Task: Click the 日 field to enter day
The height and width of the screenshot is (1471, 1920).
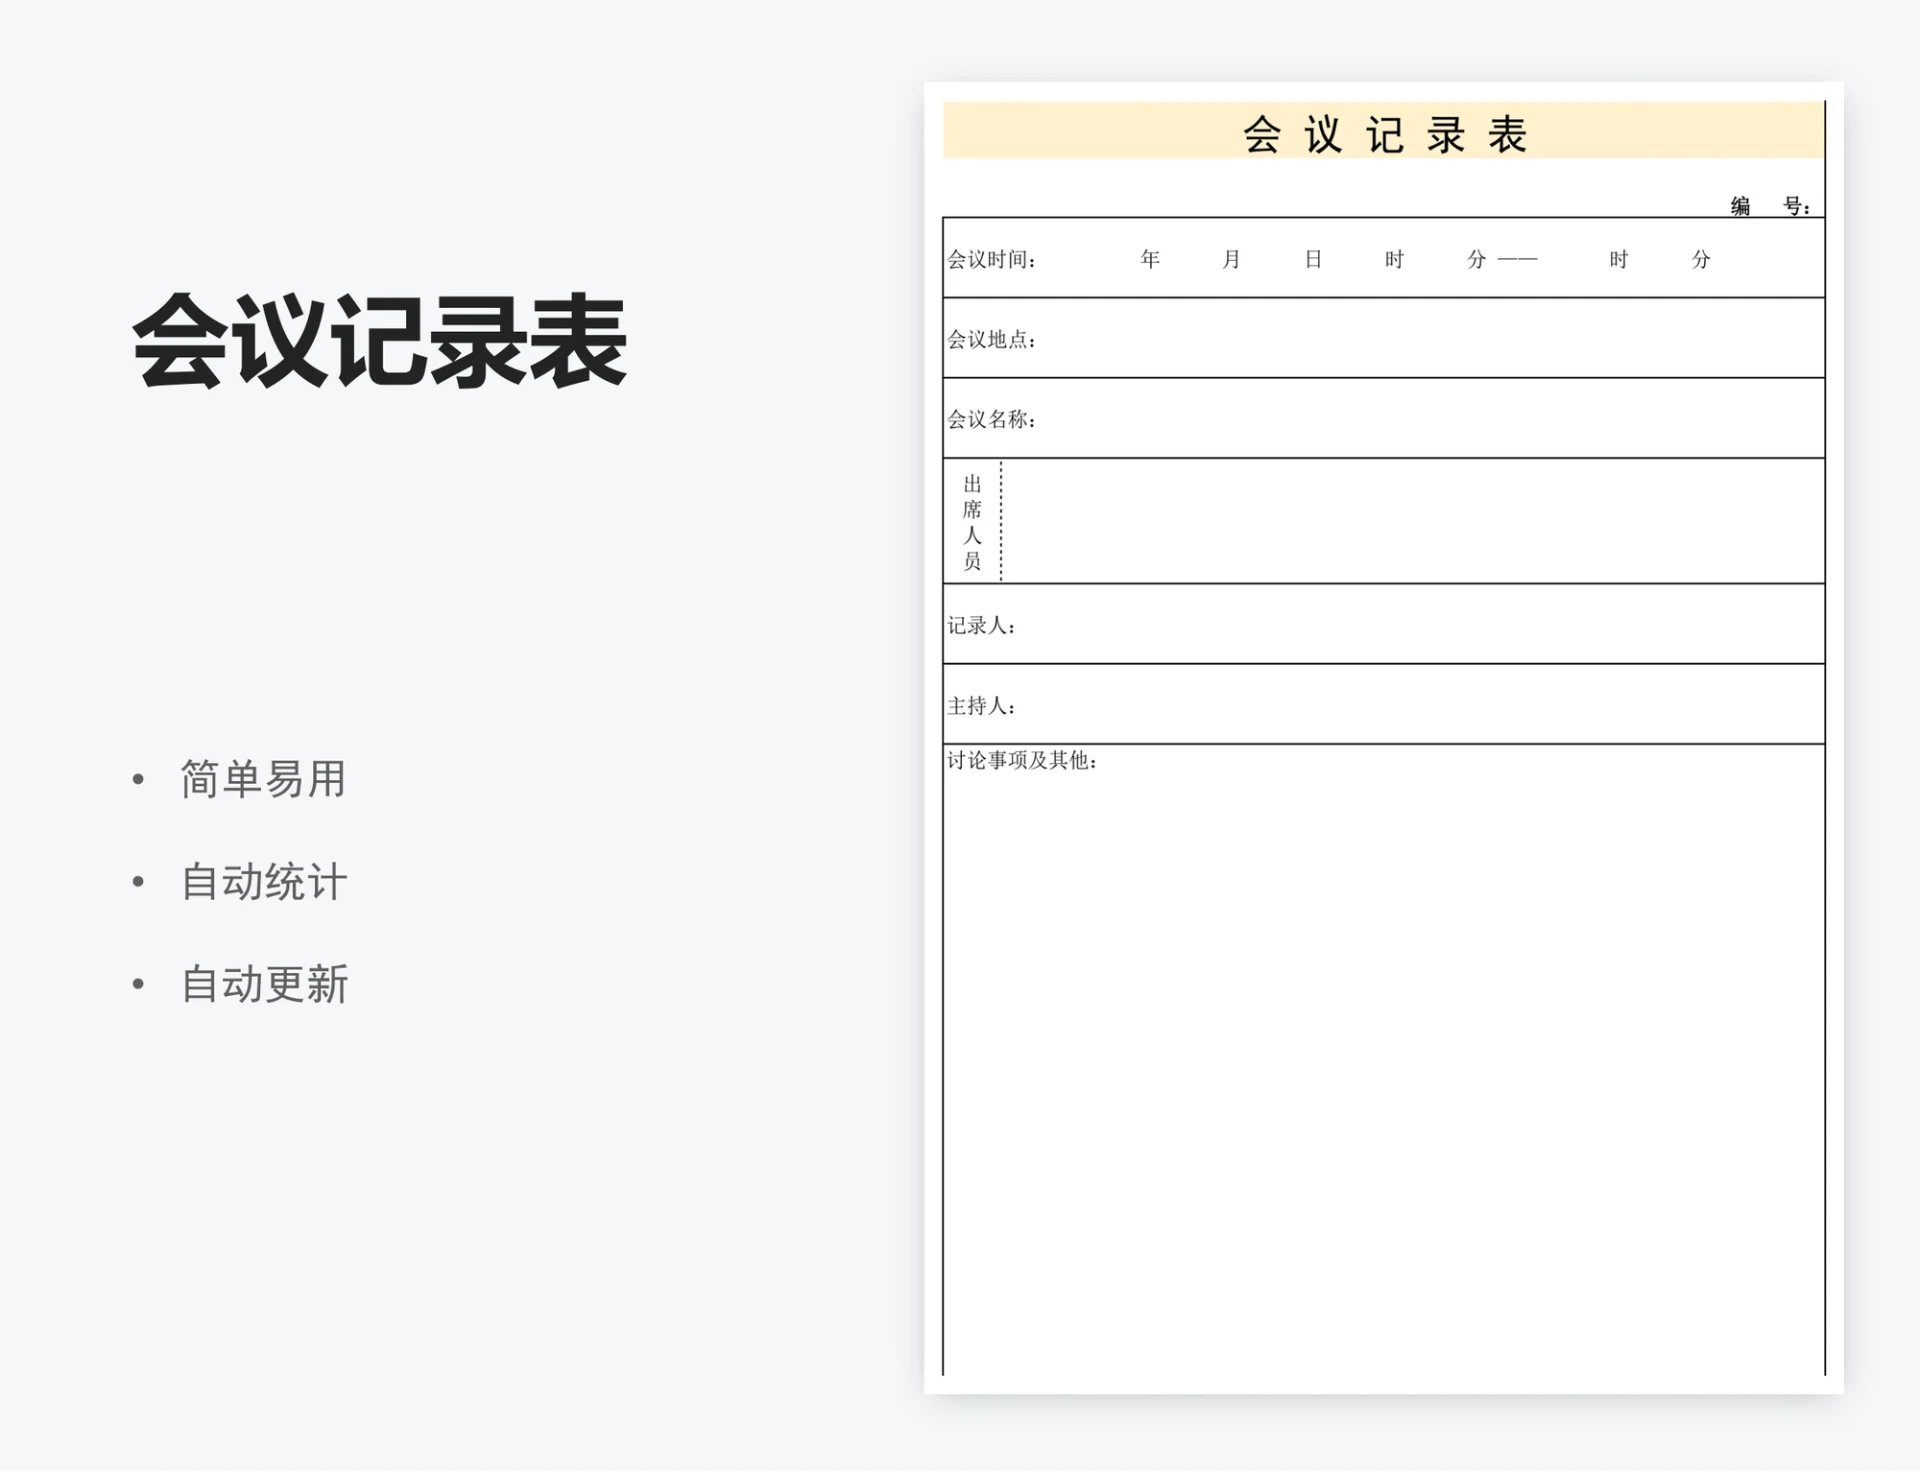Action: click(1313, 258)
